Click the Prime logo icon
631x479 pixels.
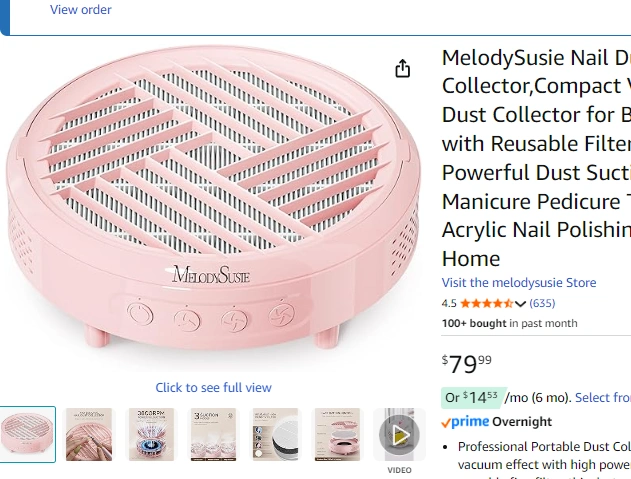click(465, 422)
